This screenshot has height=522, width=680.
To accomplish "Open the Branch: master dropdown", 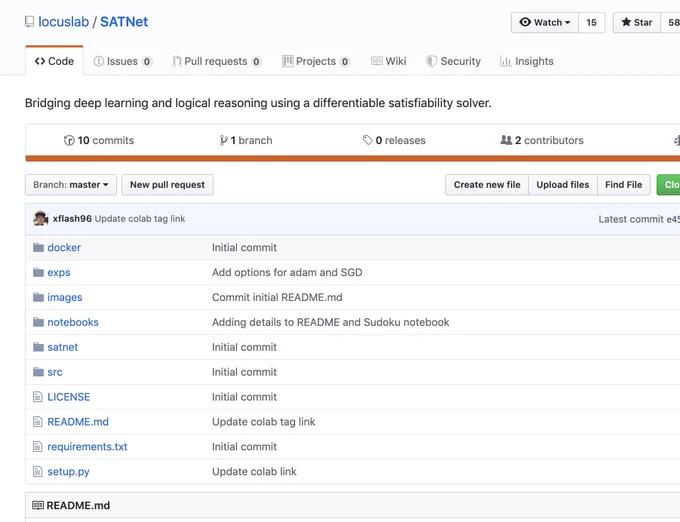I will click(x=71, y=185).
